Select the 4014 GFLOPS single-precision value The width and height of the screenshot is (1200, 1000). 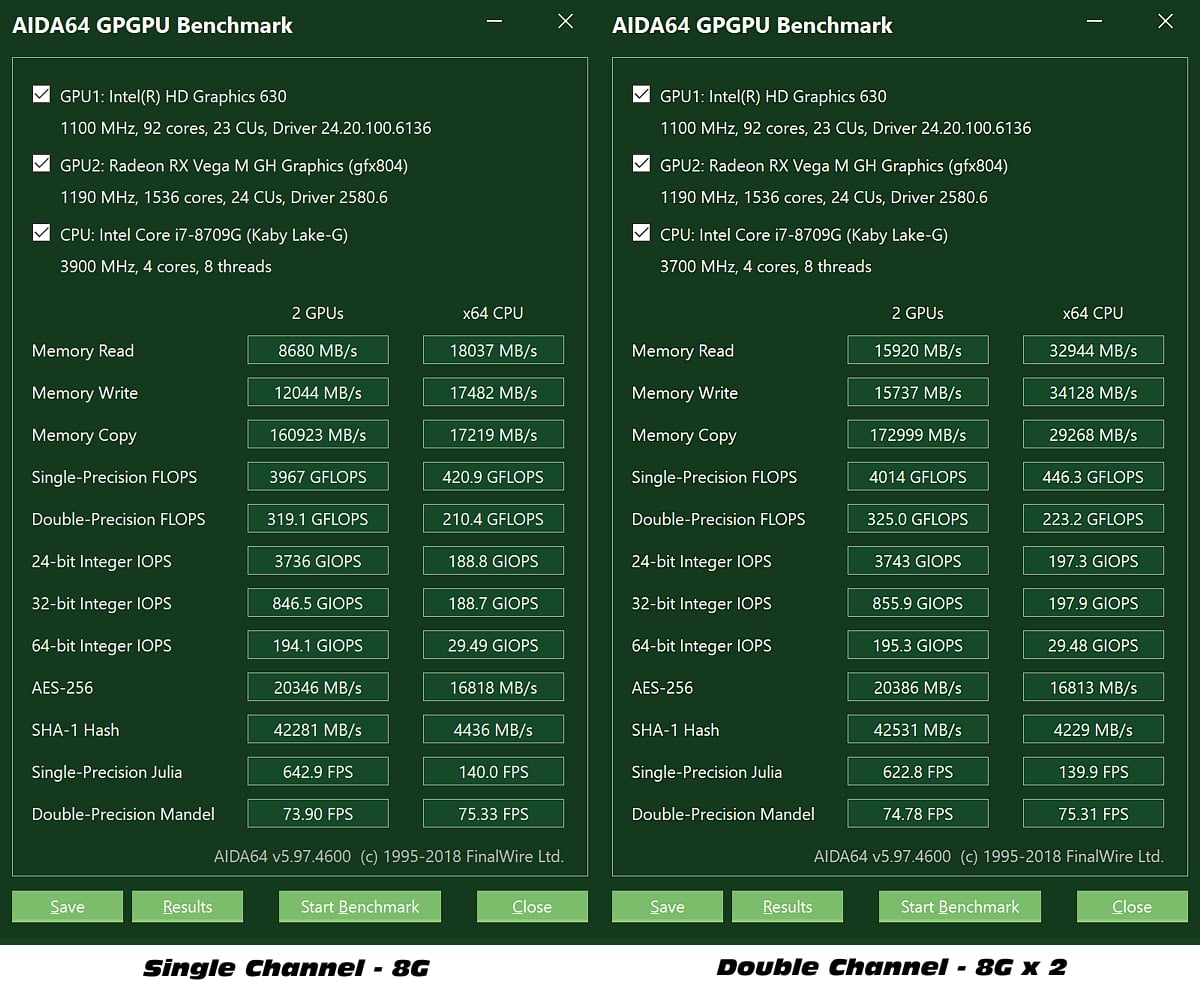[x=918, y=476]
